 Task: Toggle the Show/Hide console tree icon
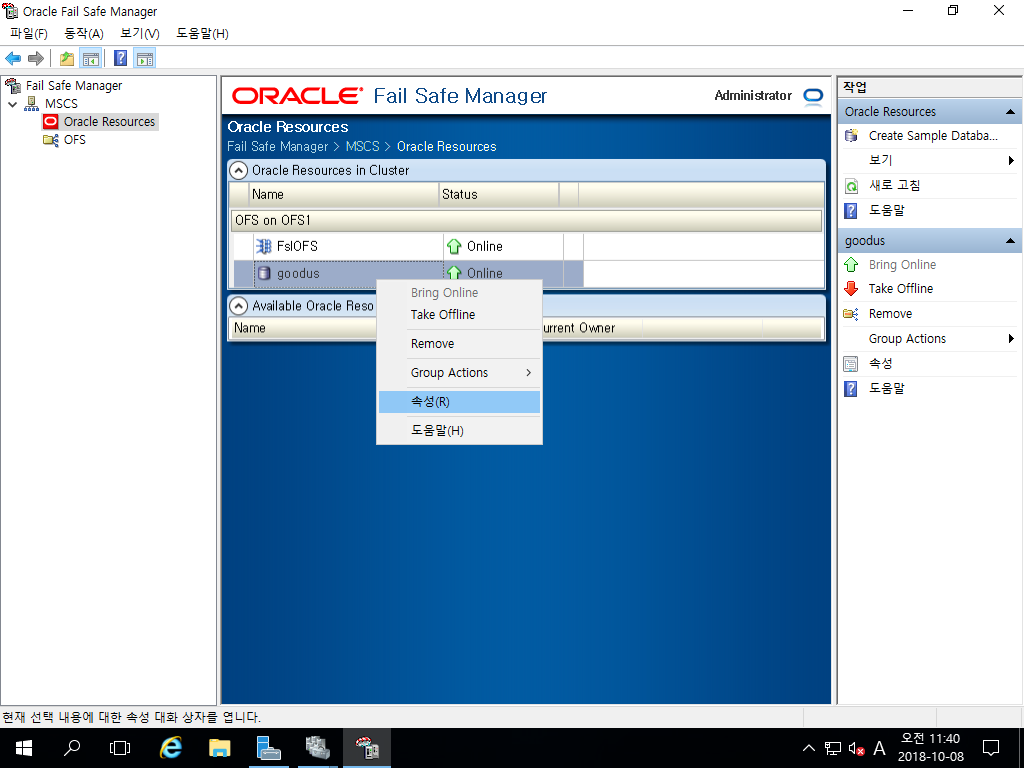91,59
